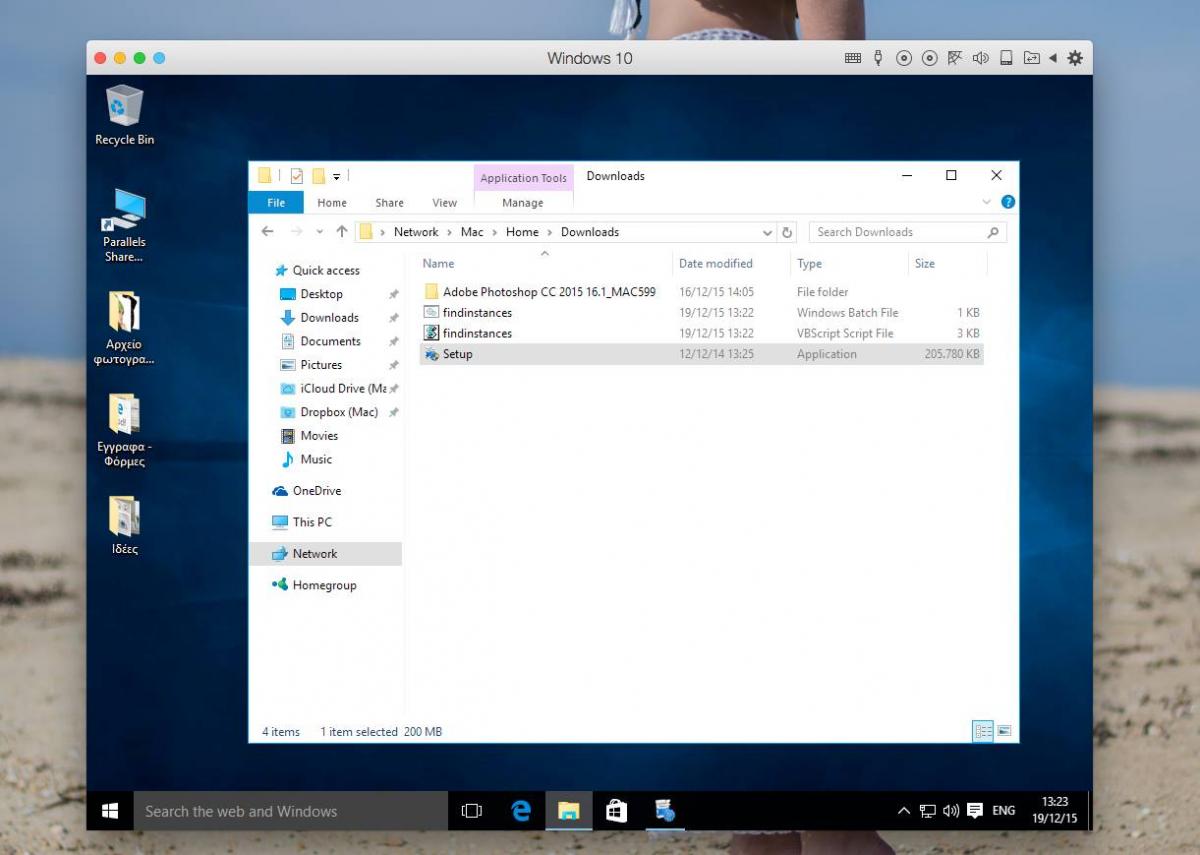Switch to the View ribbon tab
Screen dimensions: 1200x855
tap(444, 202)
